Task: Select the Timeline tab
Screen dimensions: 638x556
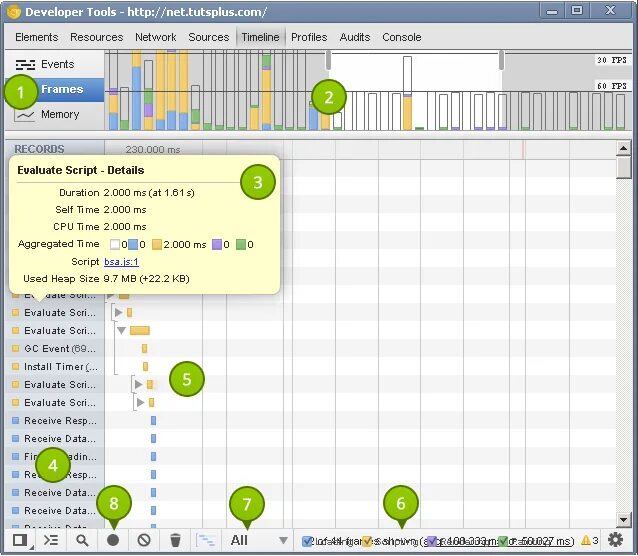Action: (260, 37)
